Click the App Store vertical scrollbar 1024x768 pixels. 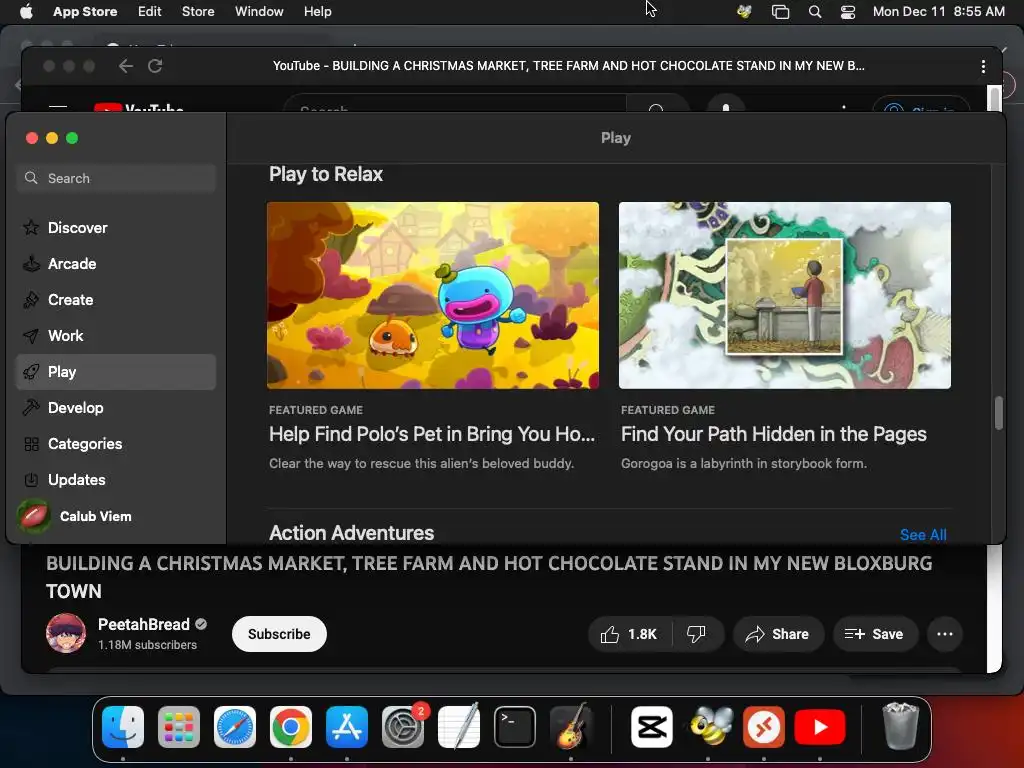(999, 413)
